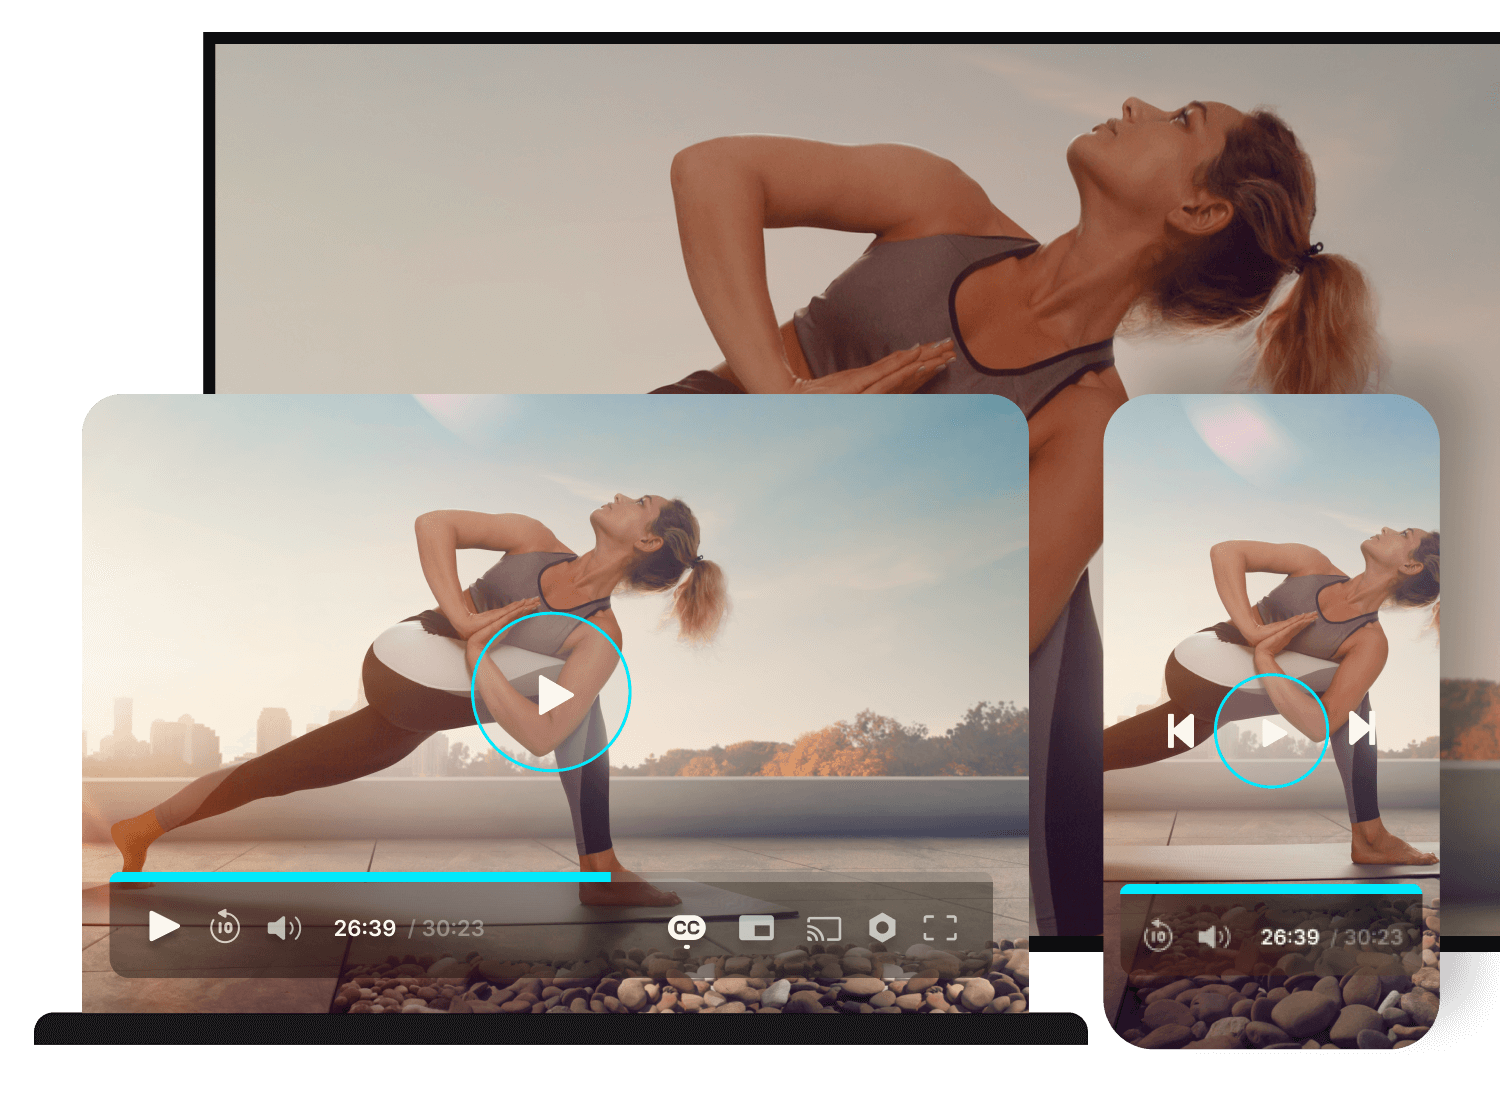Skip to next track on phone player
Image resolution: width=1500 pixels, height=1120 pixels.
1362,728
